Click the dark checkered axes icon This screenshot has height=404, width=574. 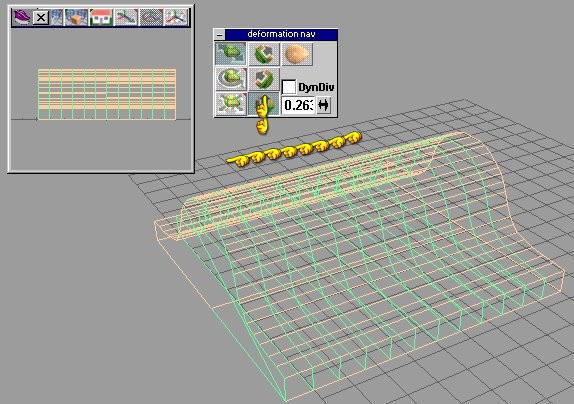151,17
